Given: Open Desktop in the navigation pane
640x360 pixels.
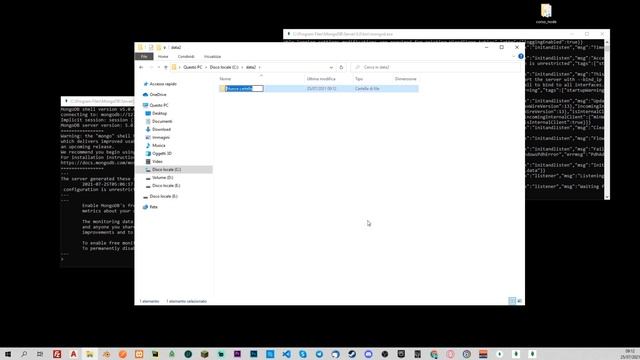Looking at the screenshot, I should coord(159,113).
